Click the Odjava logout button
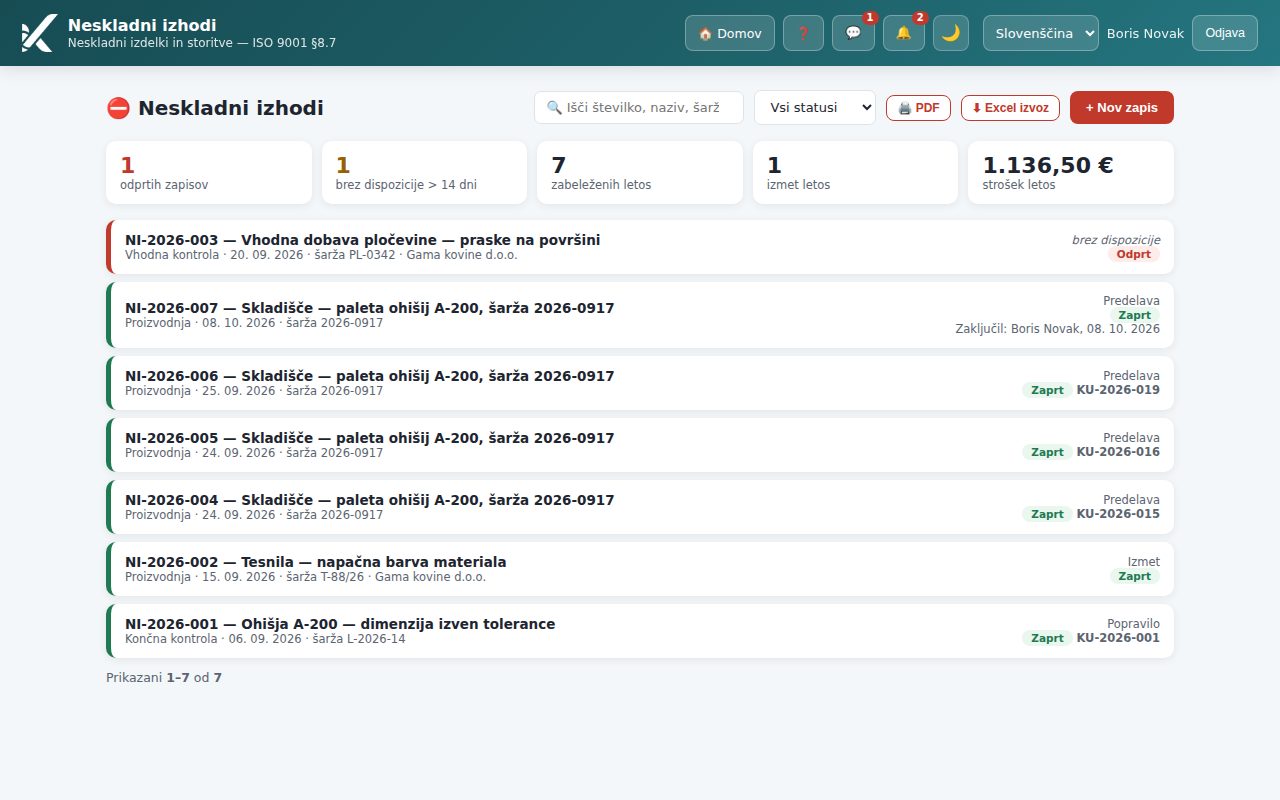 1225,33
